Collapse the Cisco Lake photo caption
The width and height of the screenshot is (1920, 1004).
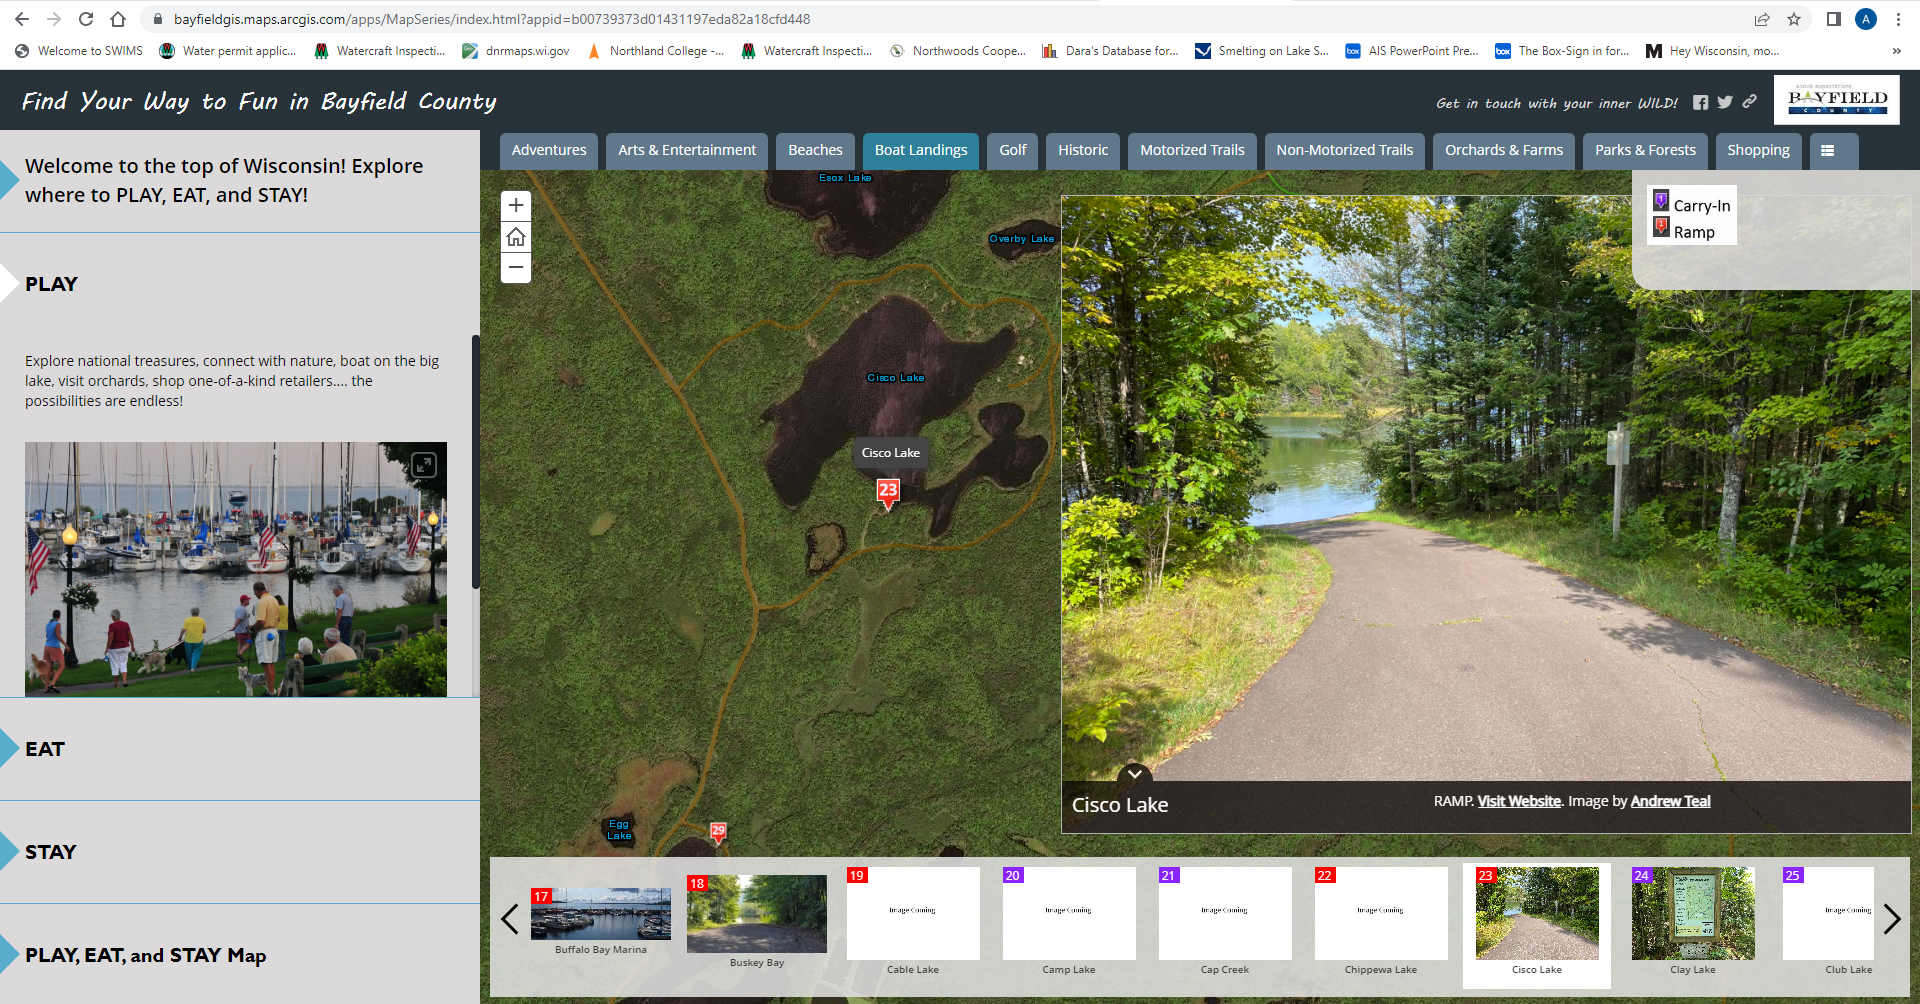(x=1135, y=774)
